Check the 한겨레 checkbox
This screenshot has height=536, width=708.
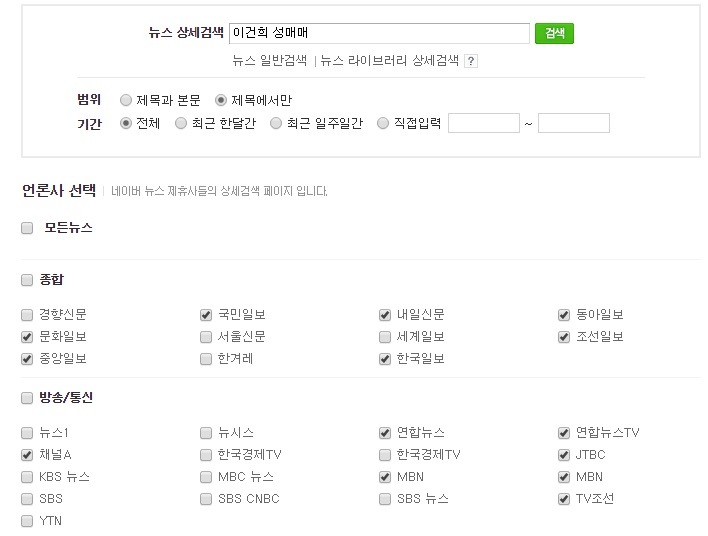(206, 359)
